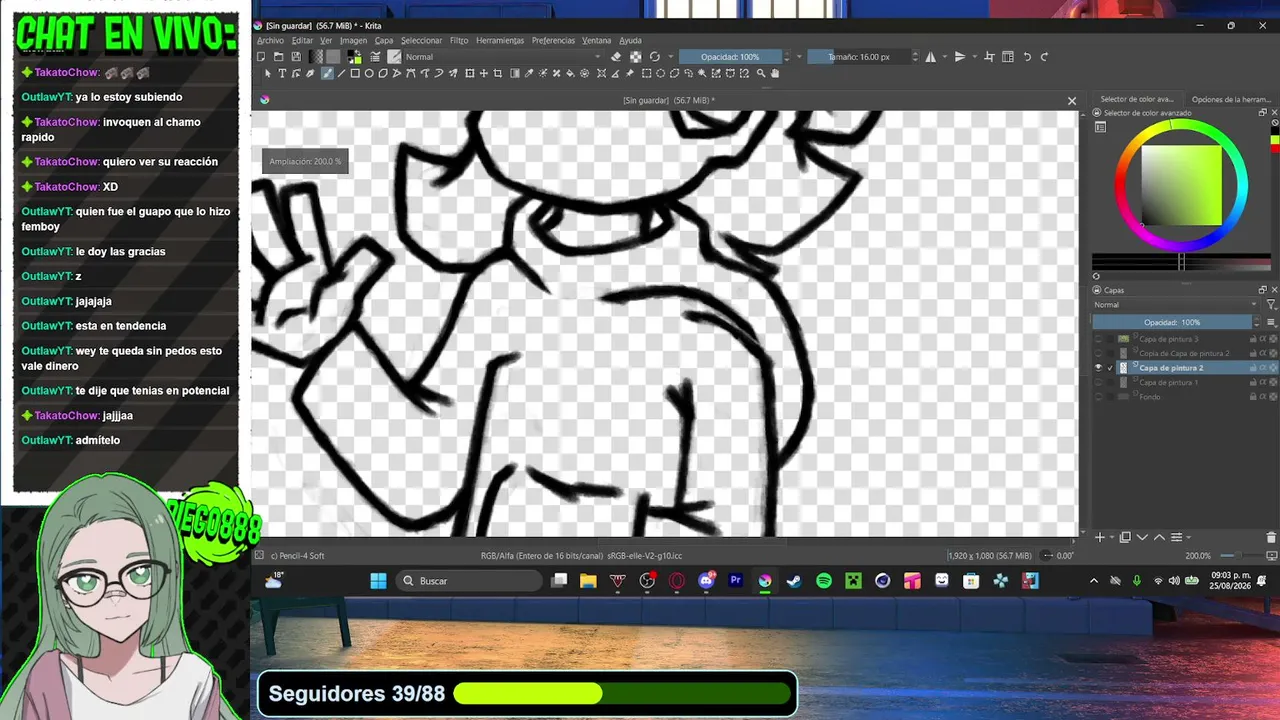Toggle visibility of Capa de pintura 2
The image size is (1280, 720).
1098,368
